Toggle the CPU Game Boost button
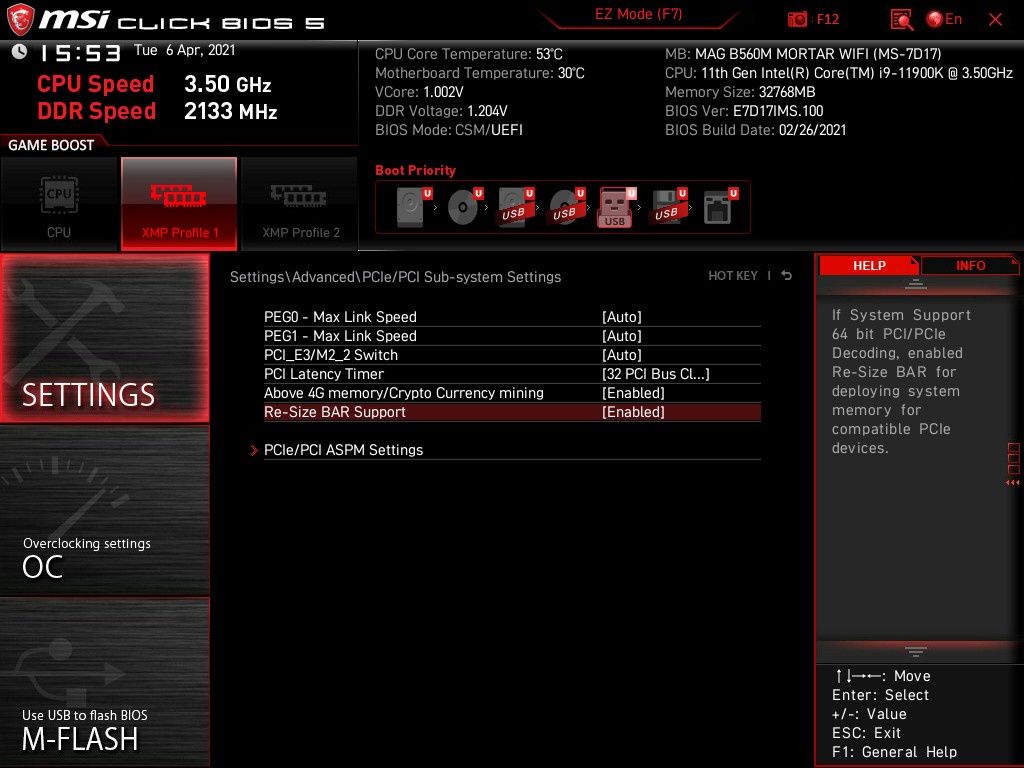 pyautogui.click(x=59, y=204)
